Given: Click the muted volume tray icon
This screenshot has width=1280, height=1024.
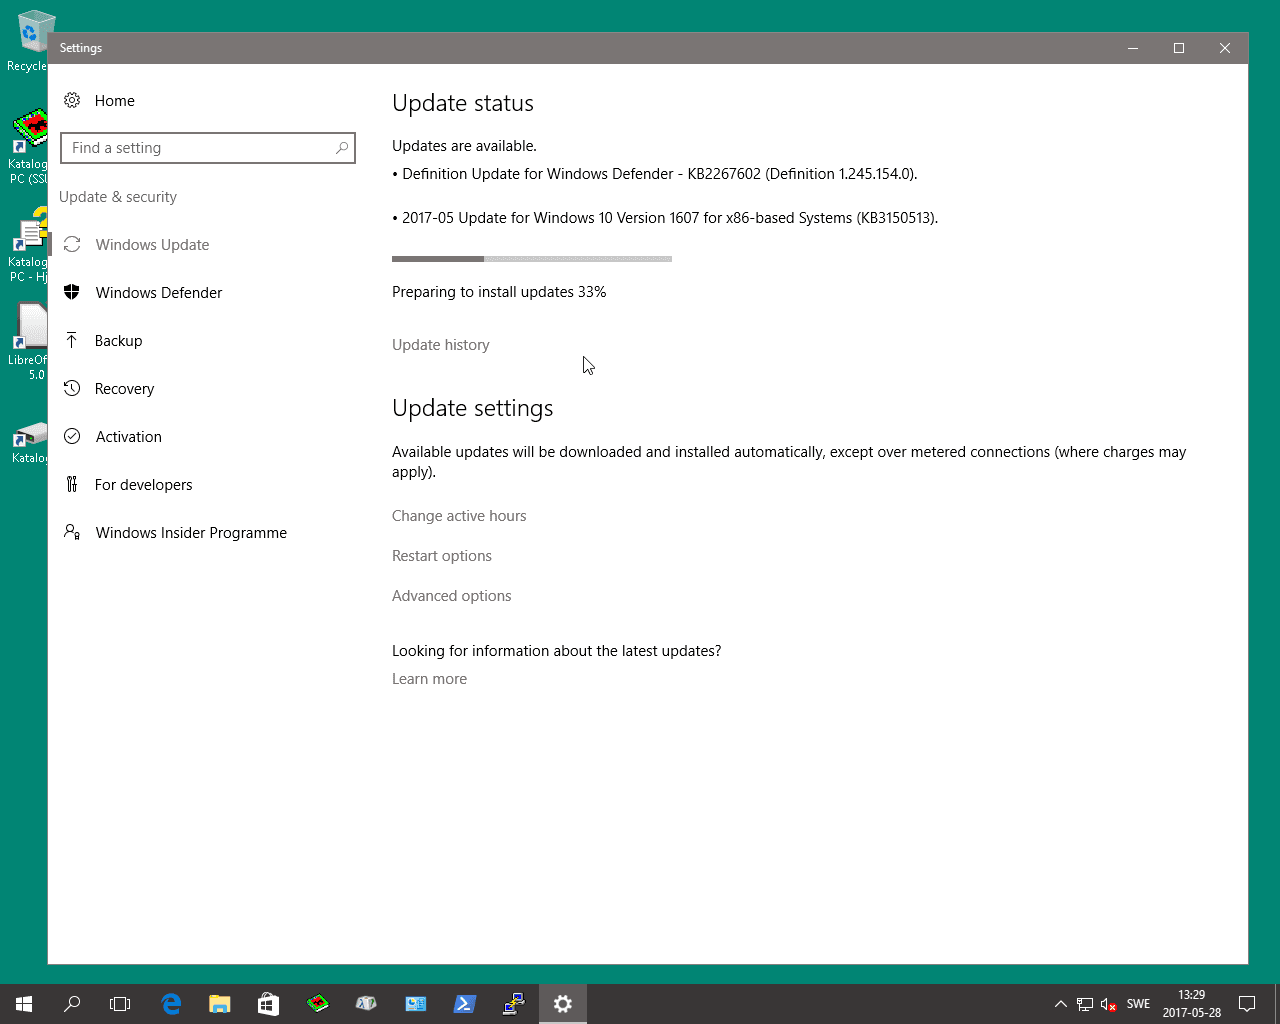Looking at the screenshot, I should (x=1108, y=1004).
